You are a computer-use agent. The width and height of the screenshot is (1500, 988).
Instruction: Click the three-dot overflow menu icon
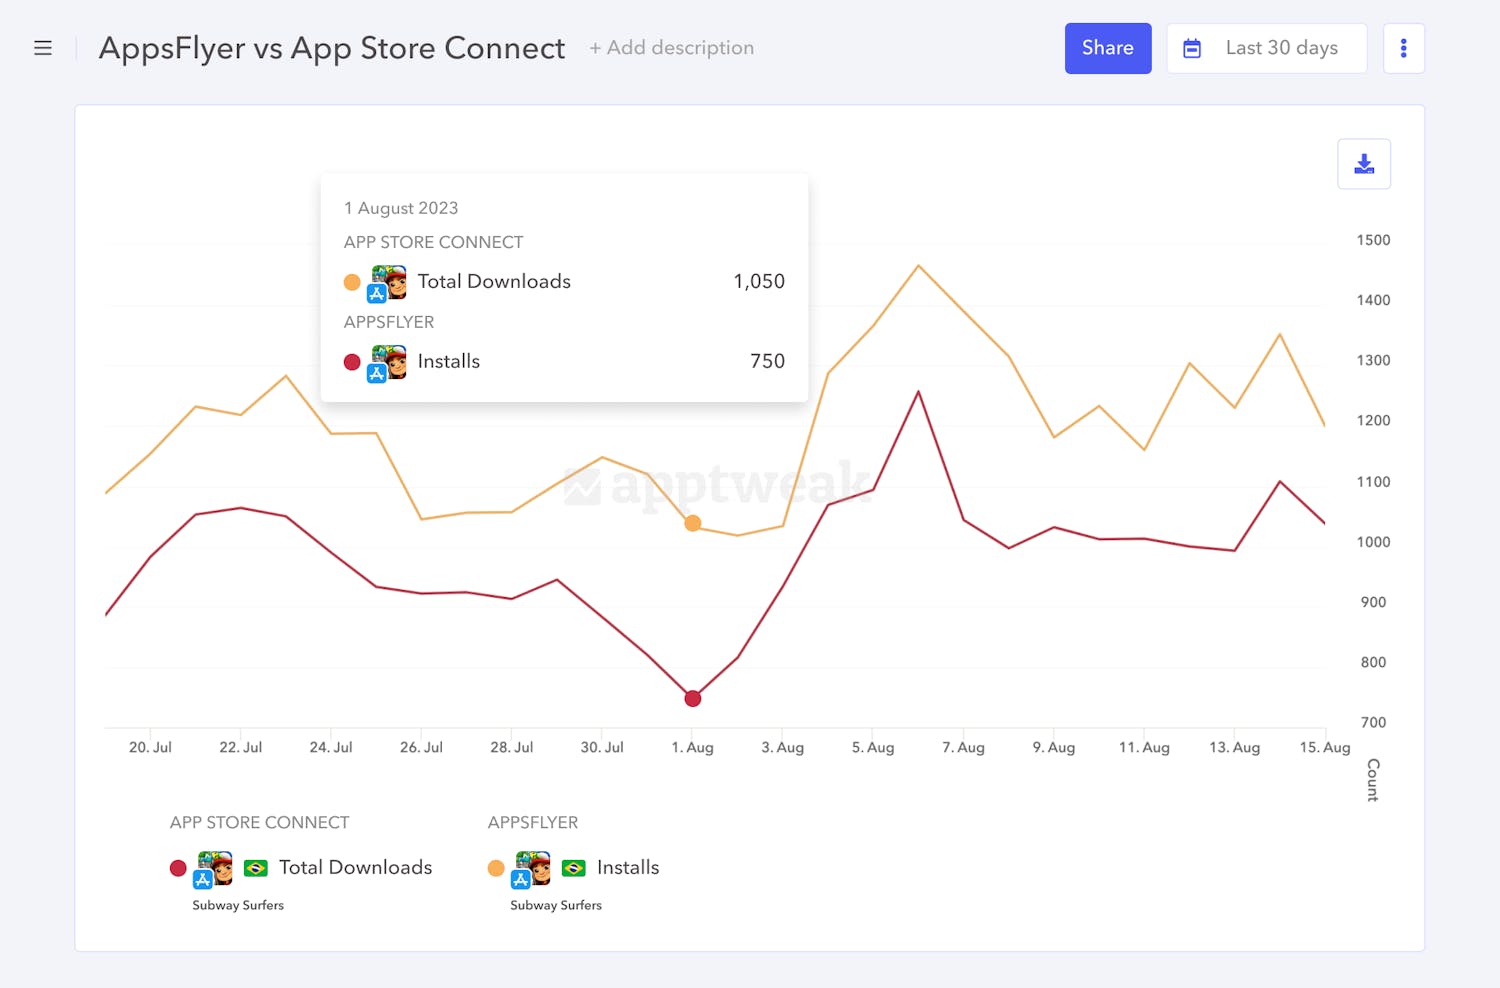tap(1404, 47)
